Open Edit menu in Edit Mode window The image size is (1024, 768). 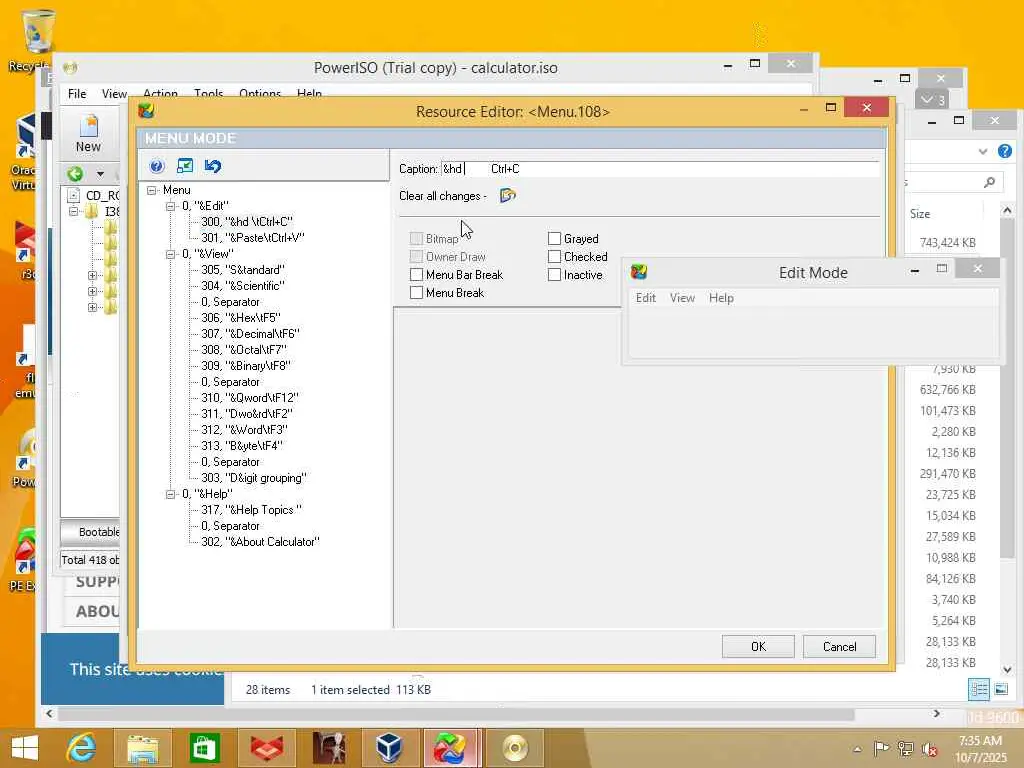[x=646, y=298]
